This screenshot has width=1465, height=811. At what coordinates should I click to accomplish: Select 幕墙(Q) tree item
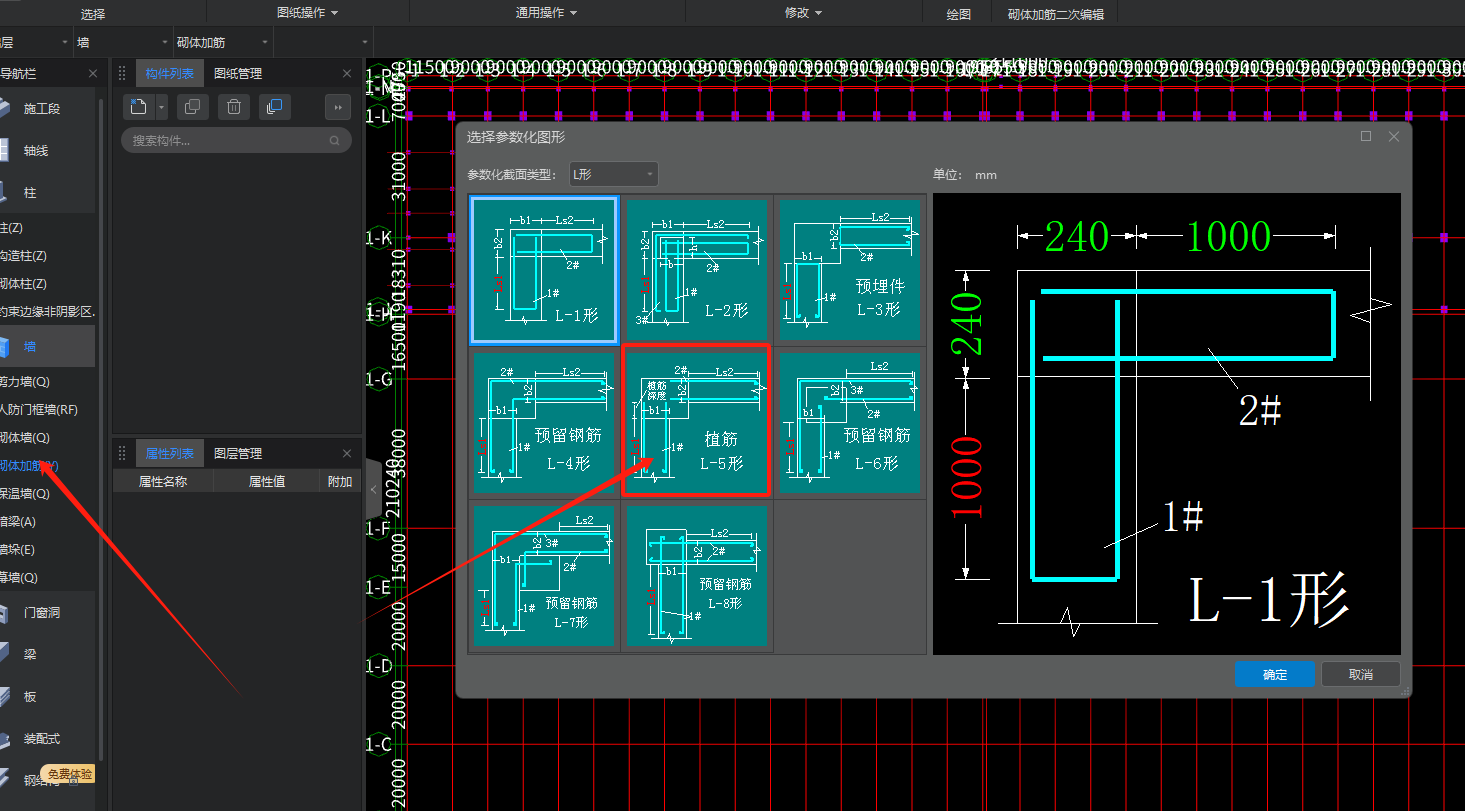coord(19,578)
